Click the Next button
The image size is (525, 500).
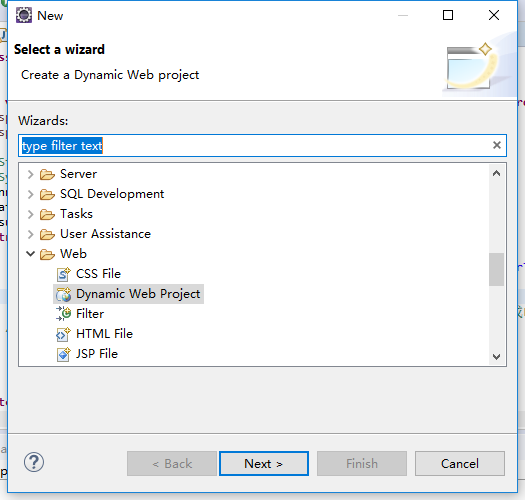click(x=264, y=463)
